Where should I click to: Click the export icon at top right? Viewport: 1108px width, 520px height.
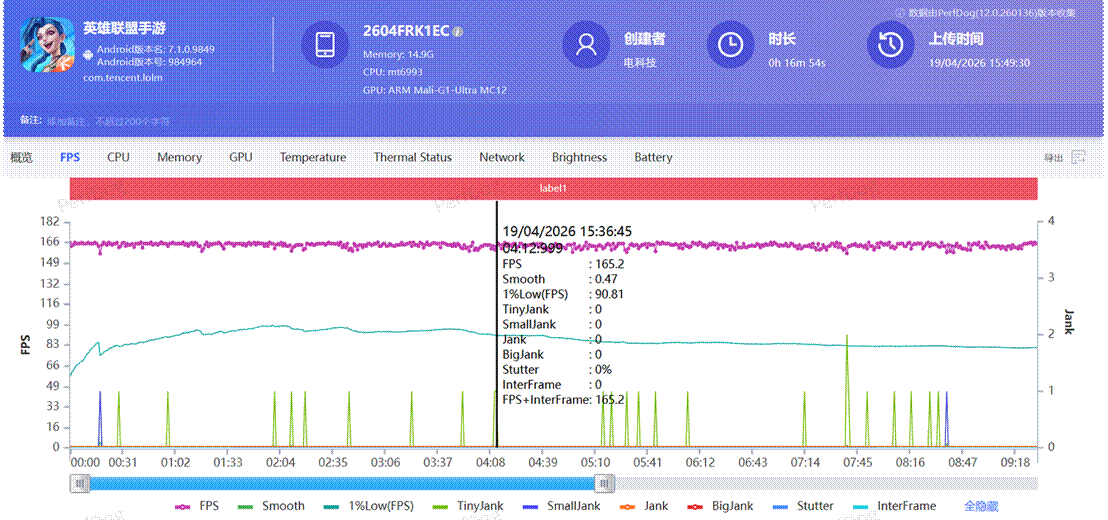pyautogui.click(x=1079, y=157)
